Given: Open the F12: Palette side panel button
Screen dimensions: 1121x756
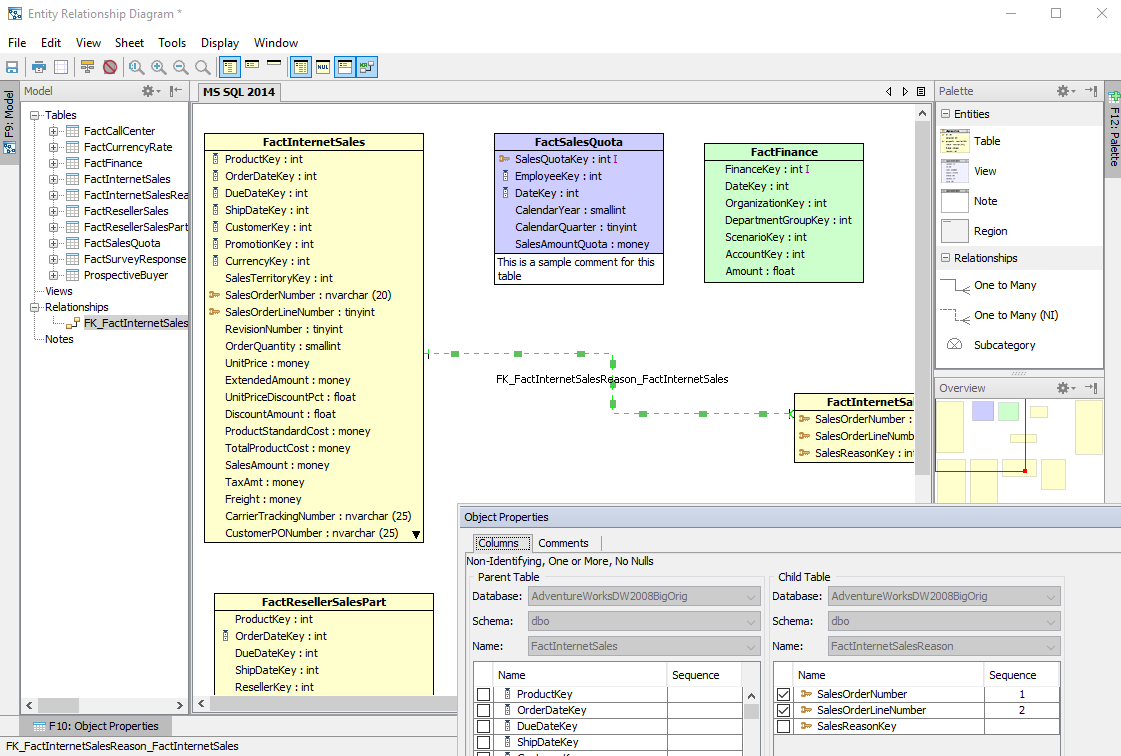Looking at the screenshot, I should click(x=1112, y=134).
